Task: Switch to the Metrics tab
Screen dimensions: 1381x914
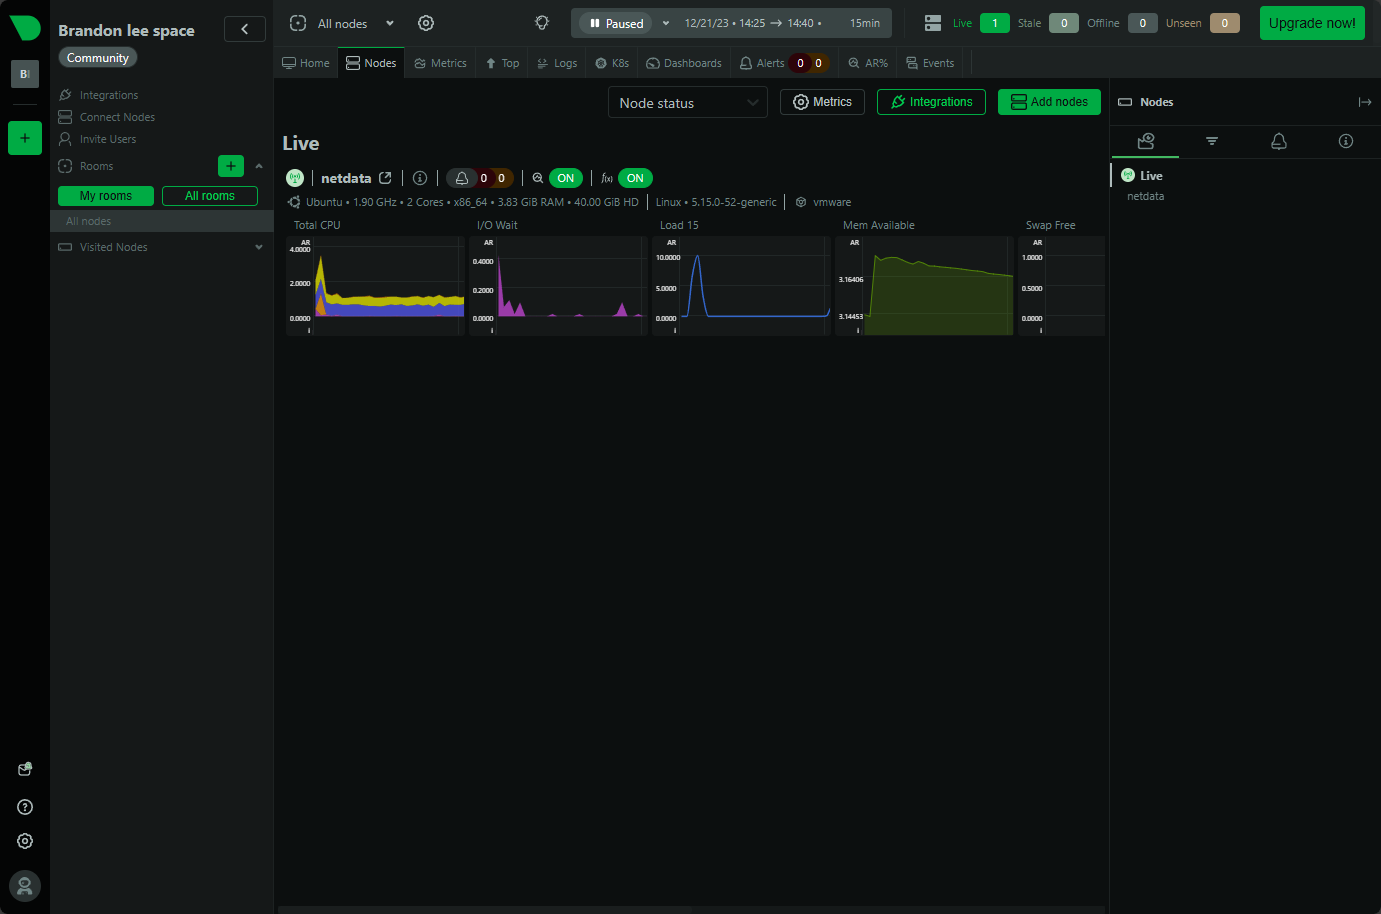Action: point(440,63)
